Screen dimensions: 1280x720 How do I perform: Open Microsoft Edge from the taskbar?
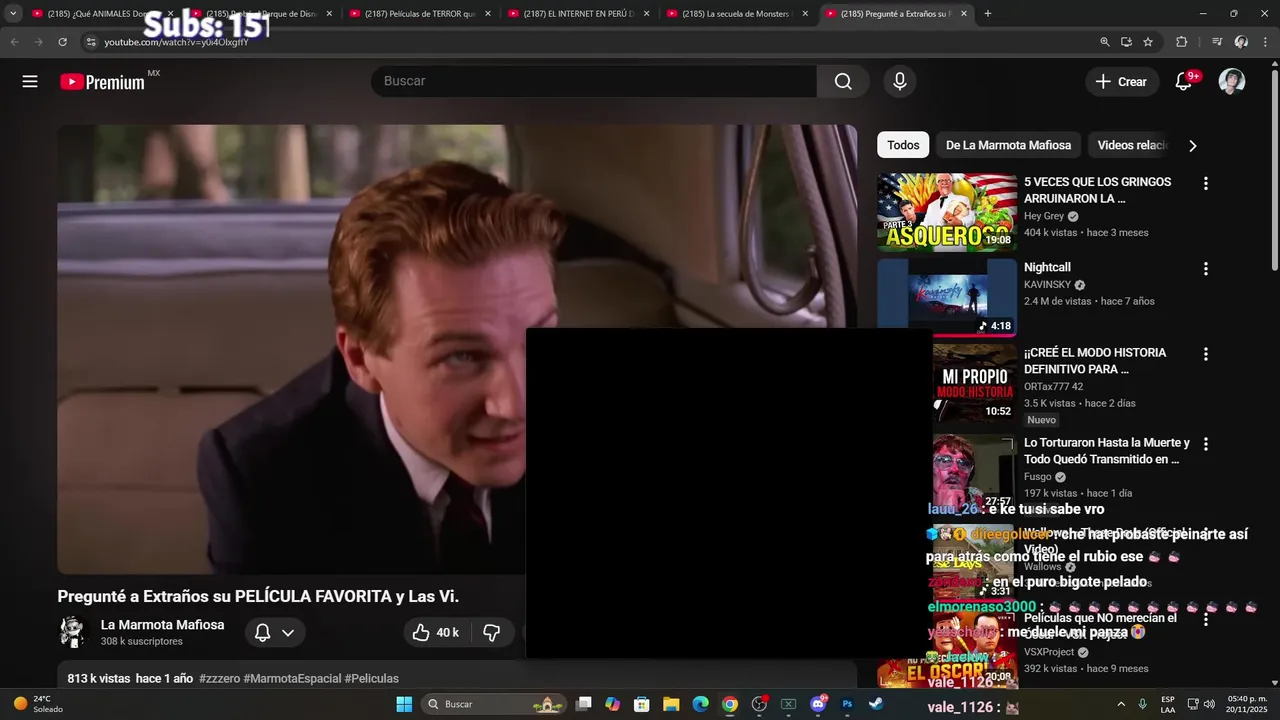(x=701, y=704)
